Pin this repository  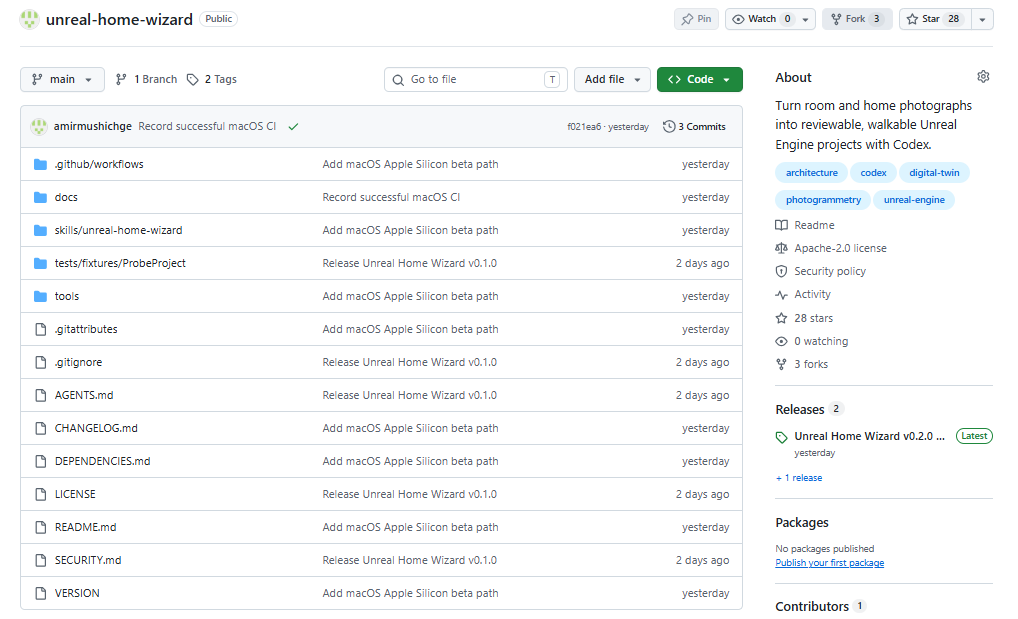tap(696, 19)
